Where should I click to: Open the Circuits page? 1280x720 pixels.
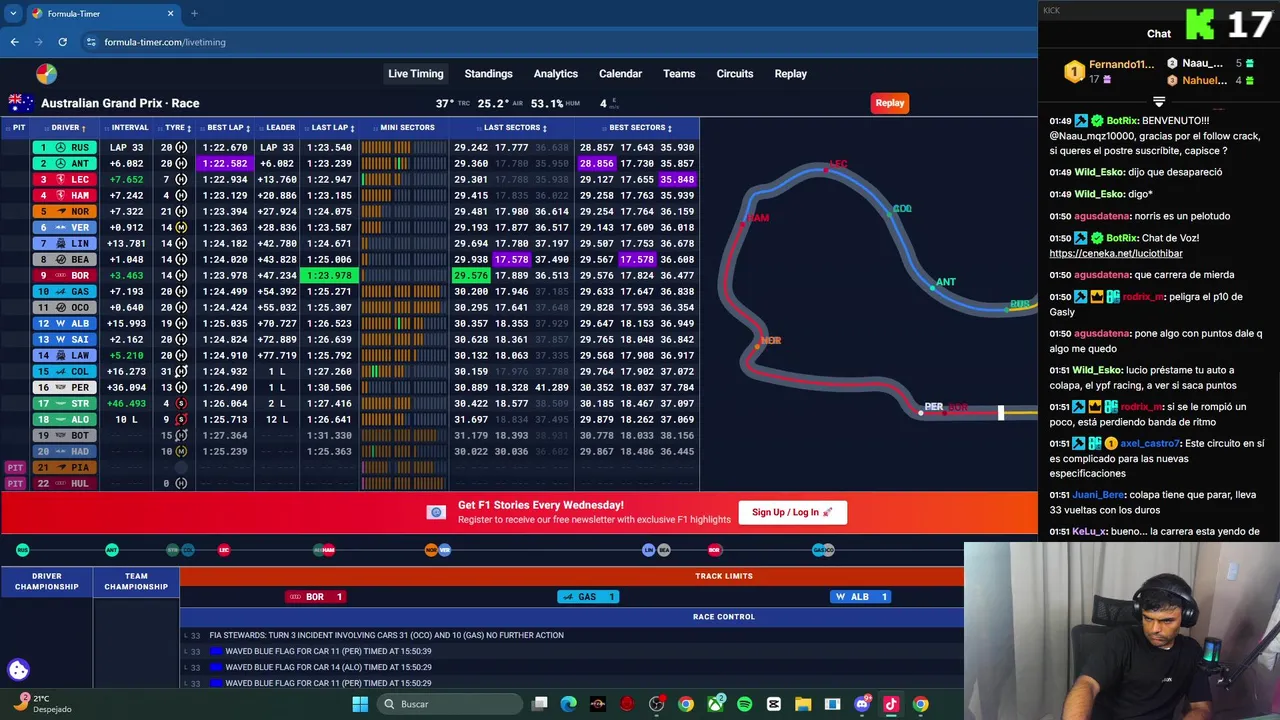click(734, 74)
